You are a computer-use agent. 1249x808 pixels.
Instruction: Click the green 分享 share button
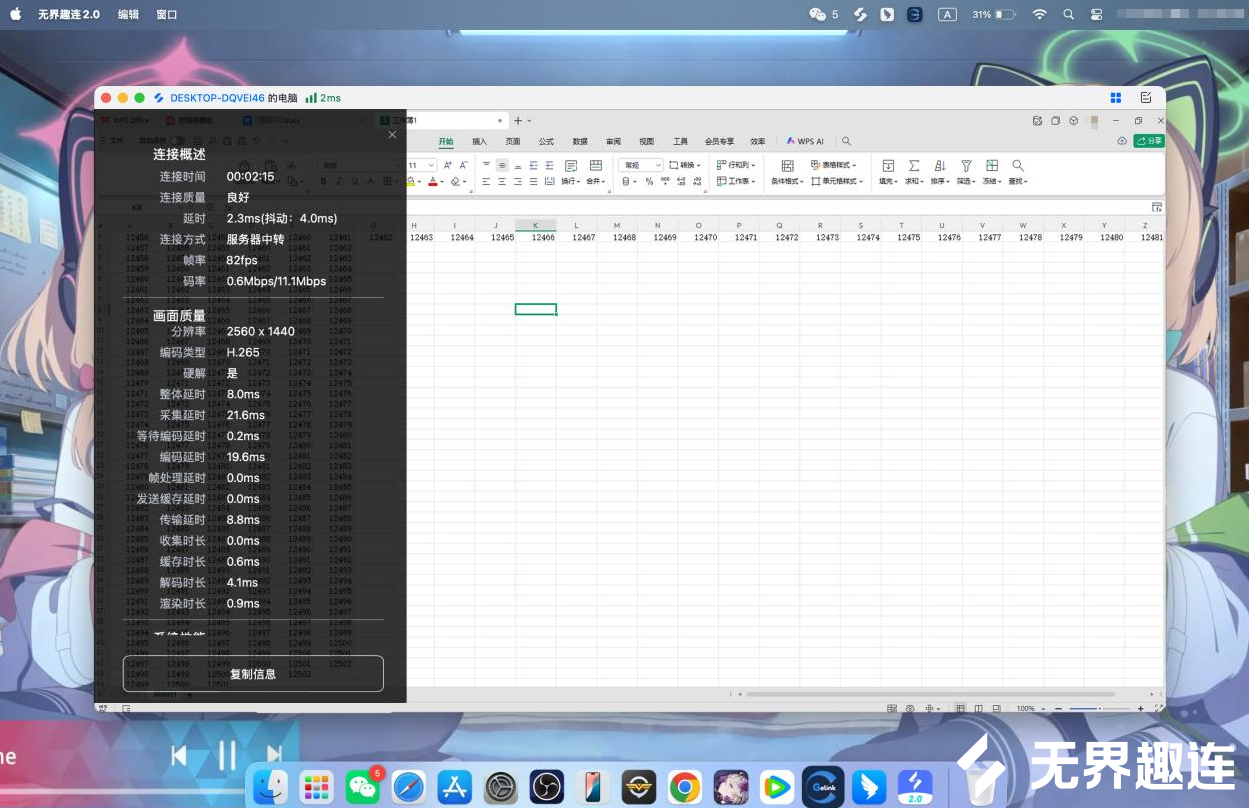point(1149,141)
